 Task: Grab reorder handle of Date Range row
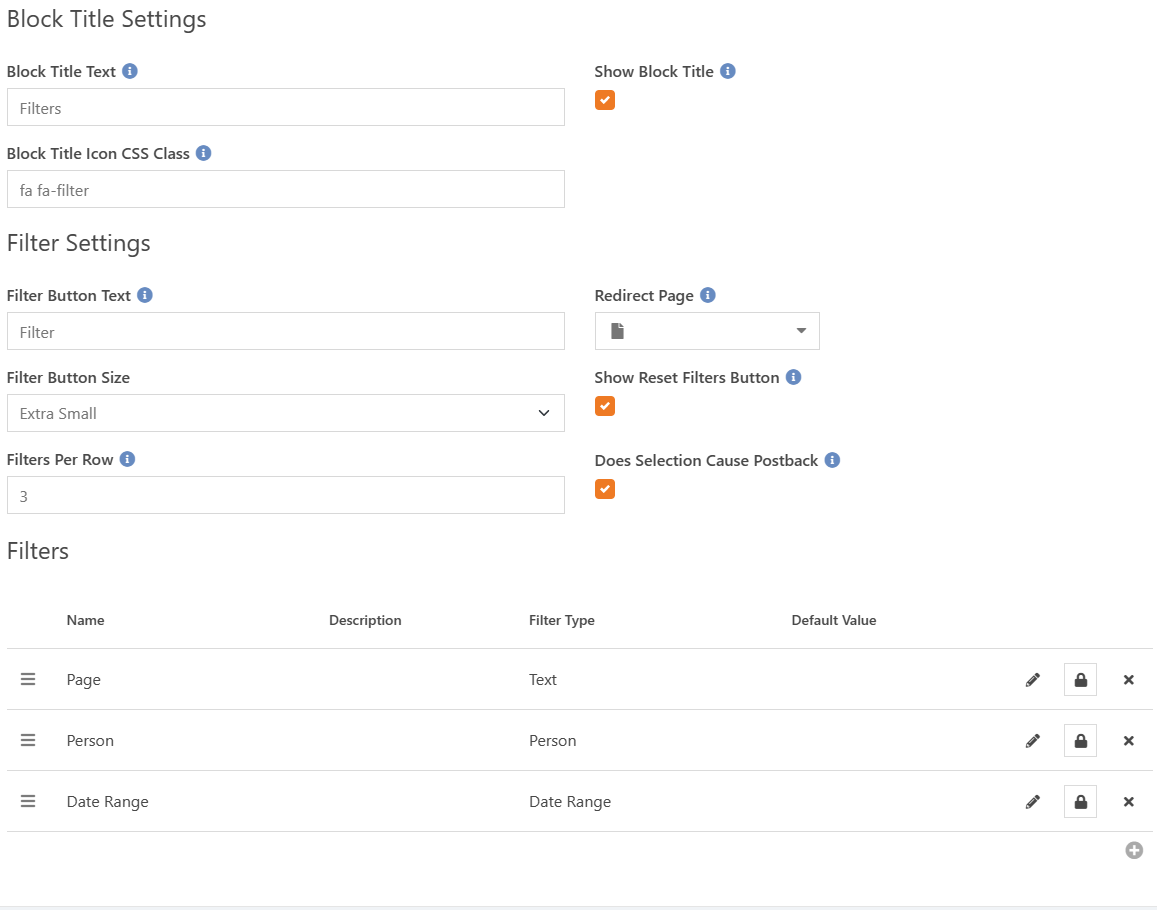coord(28,801)
